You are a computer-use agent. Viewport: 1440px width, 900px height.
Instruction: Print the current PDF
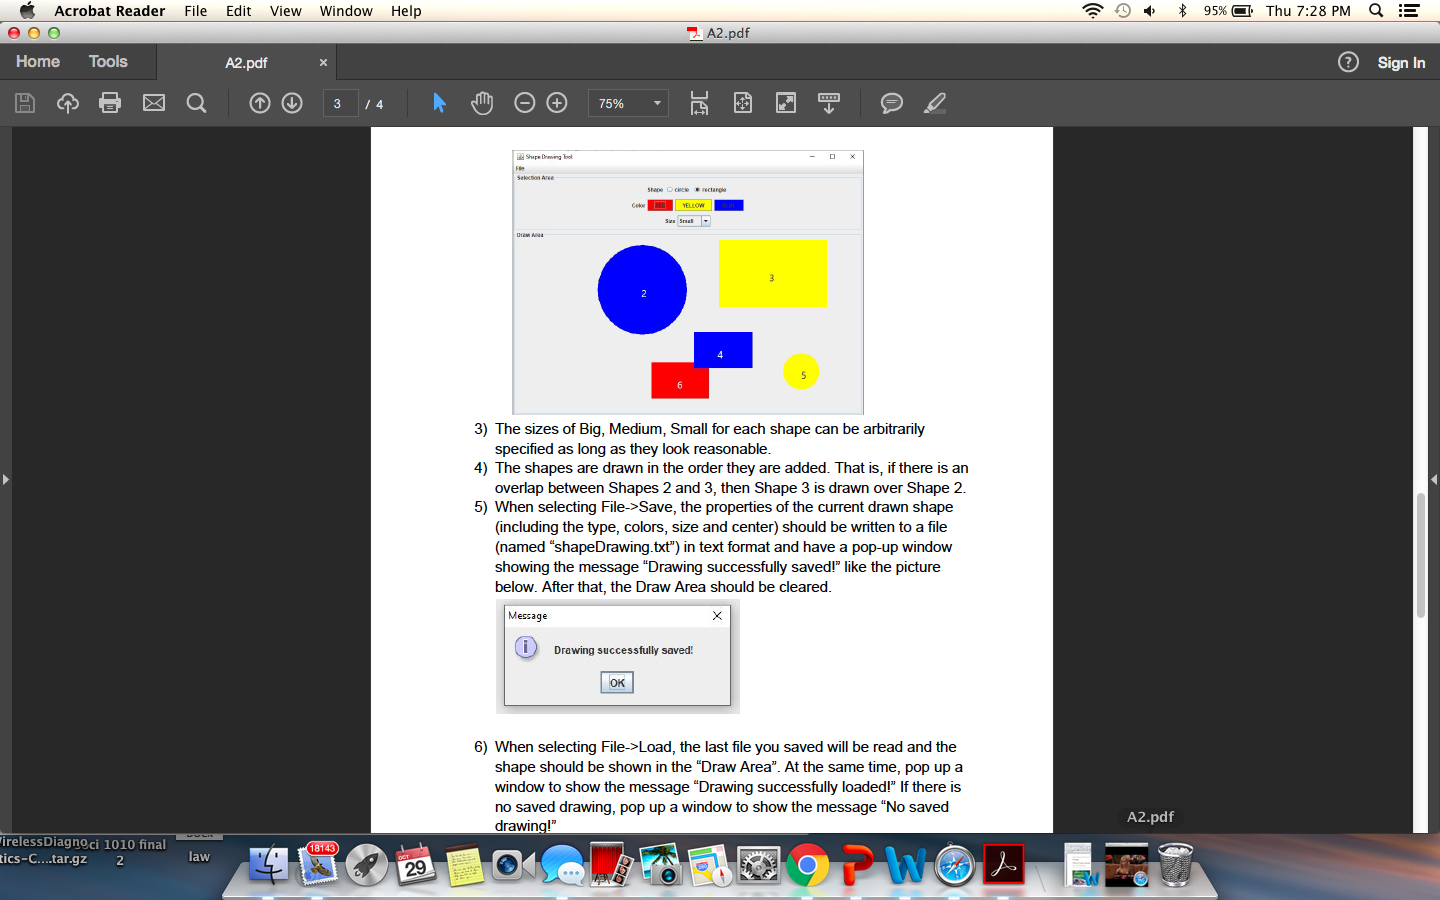pos(110,103)
